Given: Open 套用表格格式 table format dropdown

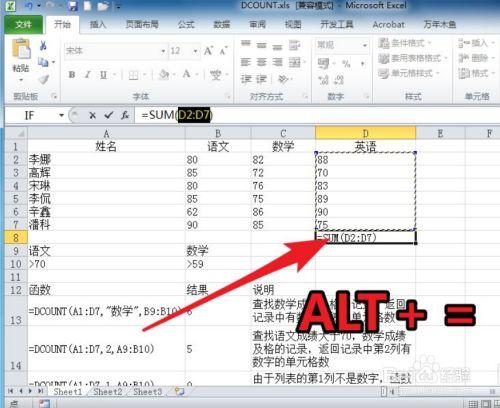Looking at the screenshot, I should pyautogui.click(x=413, y=58).
